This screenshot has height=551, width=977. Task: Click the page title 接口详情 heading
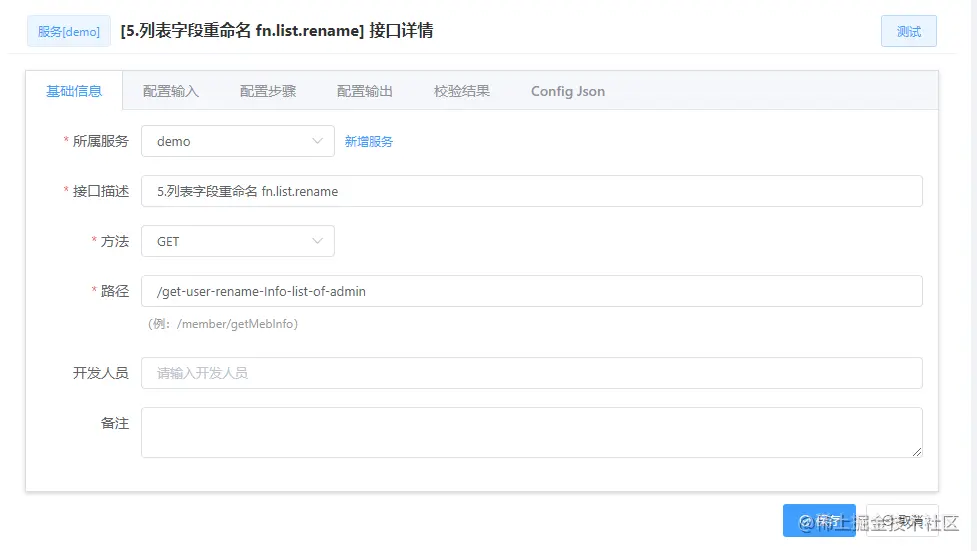pyautogui.click(x=277, y=31)
